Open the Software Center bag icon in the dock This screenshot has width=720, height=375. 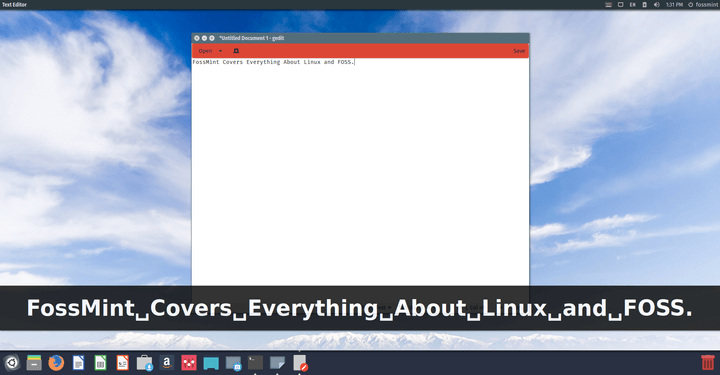(x=145, y=363)
